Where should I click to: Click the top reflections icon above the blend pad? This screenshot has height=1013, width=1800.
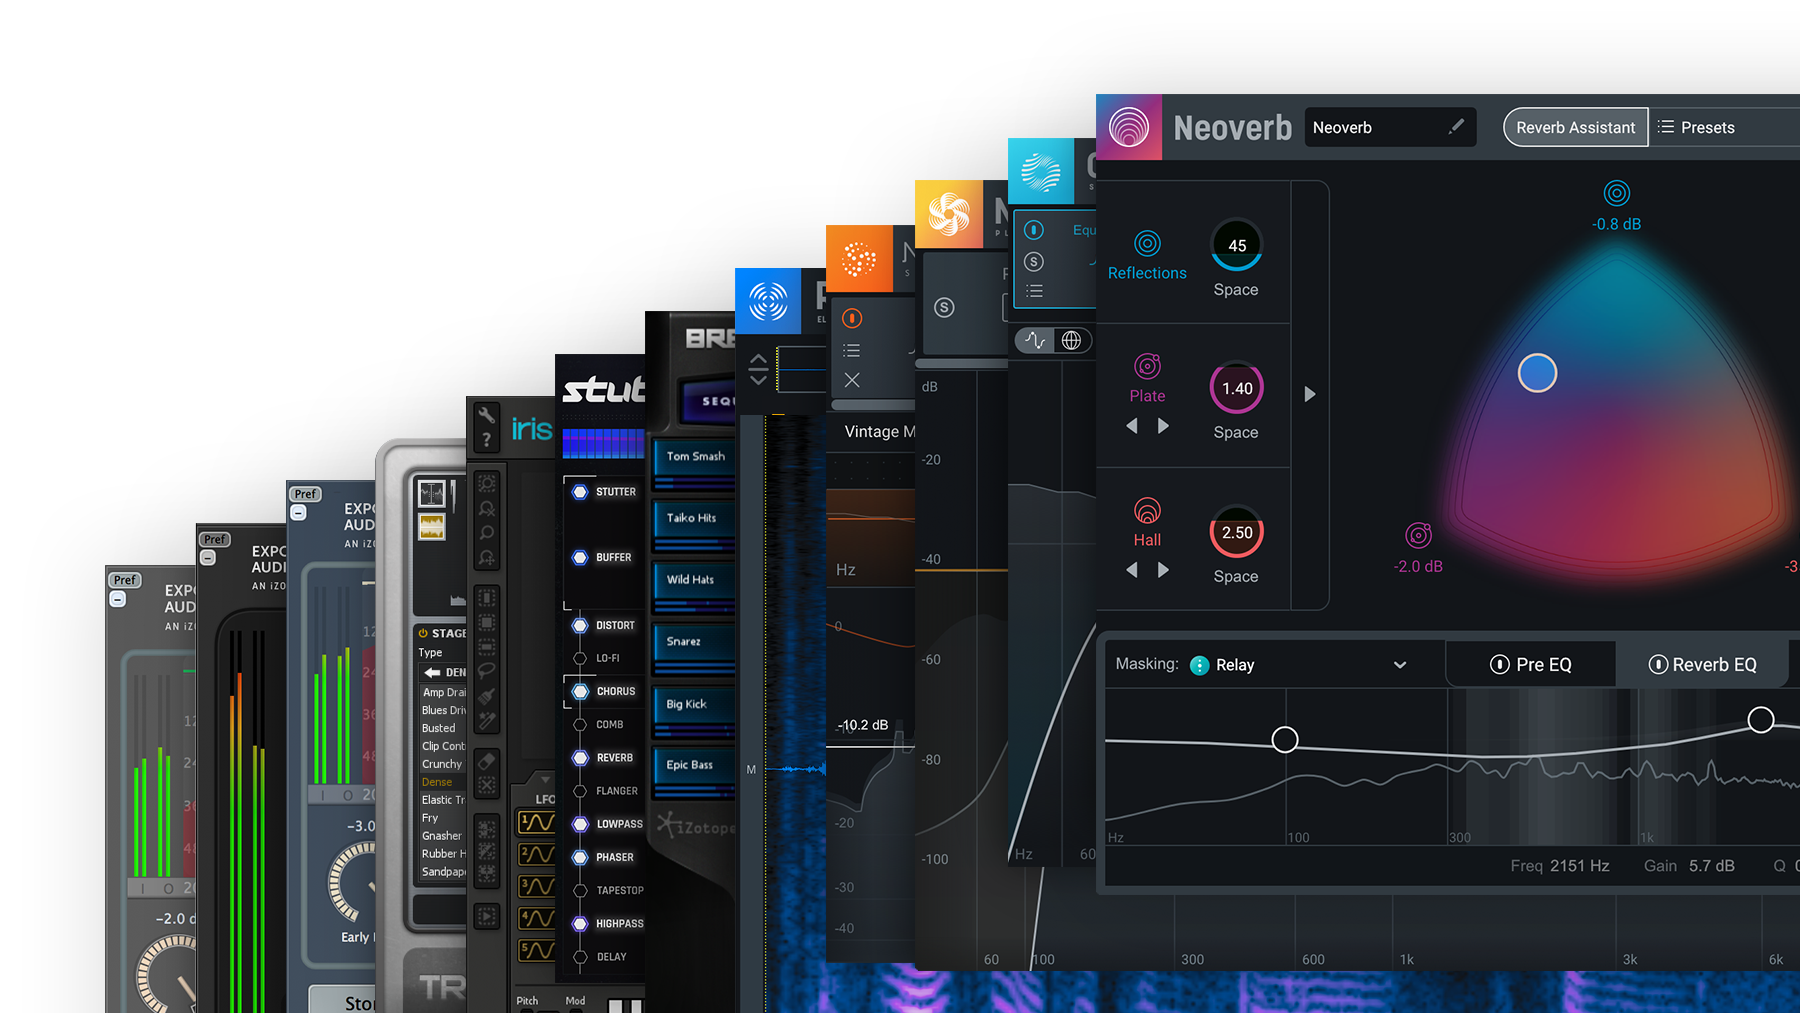[1616, 193]
